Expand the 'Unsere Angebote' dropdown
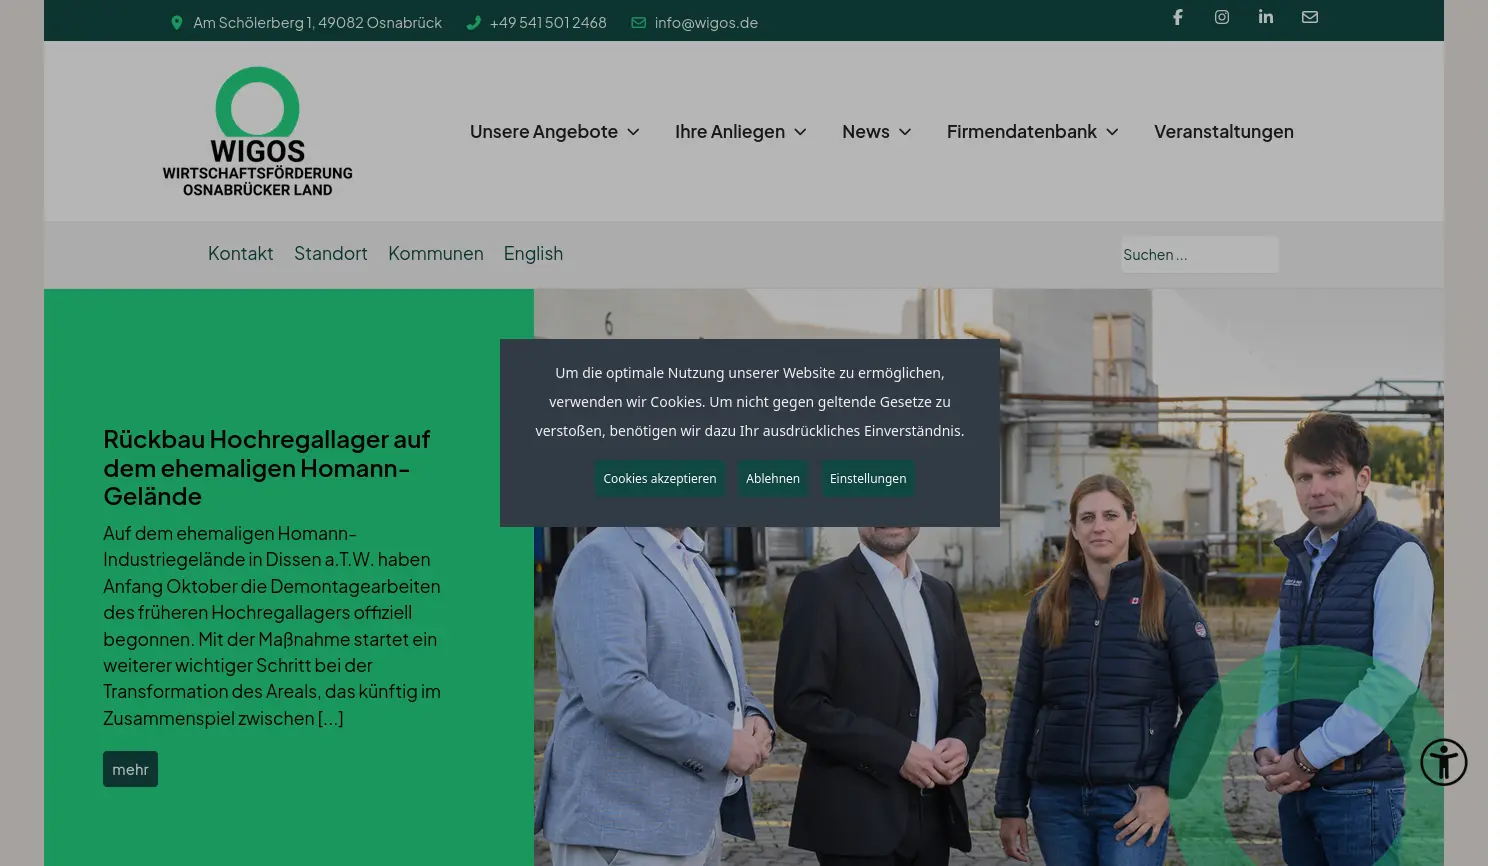The image size is (1500, 866). (x=553, y=131)
